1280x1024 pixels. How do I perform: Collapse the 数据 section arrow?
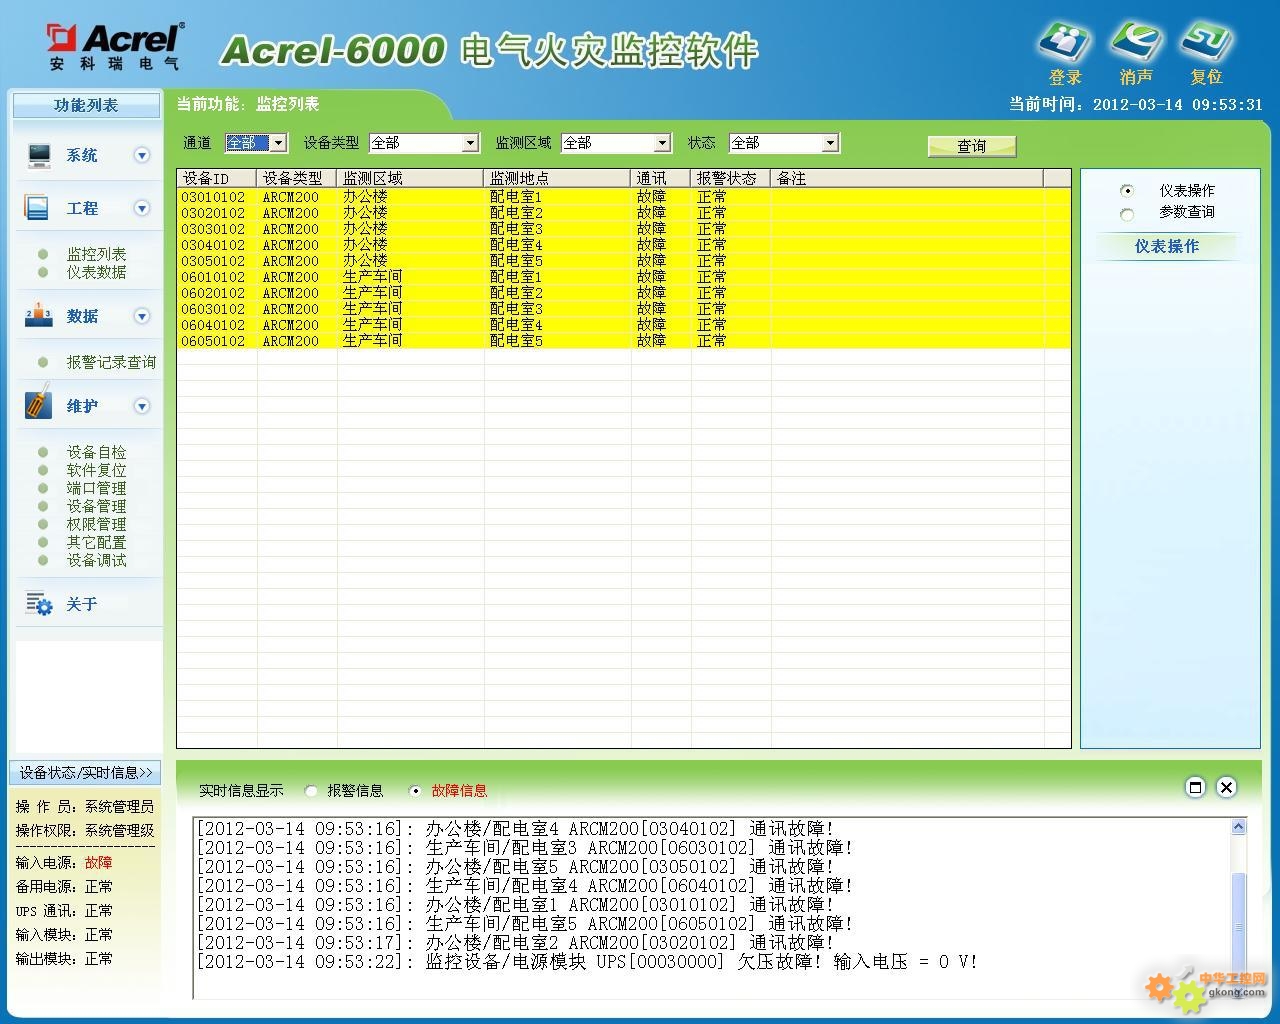point(142,316)
